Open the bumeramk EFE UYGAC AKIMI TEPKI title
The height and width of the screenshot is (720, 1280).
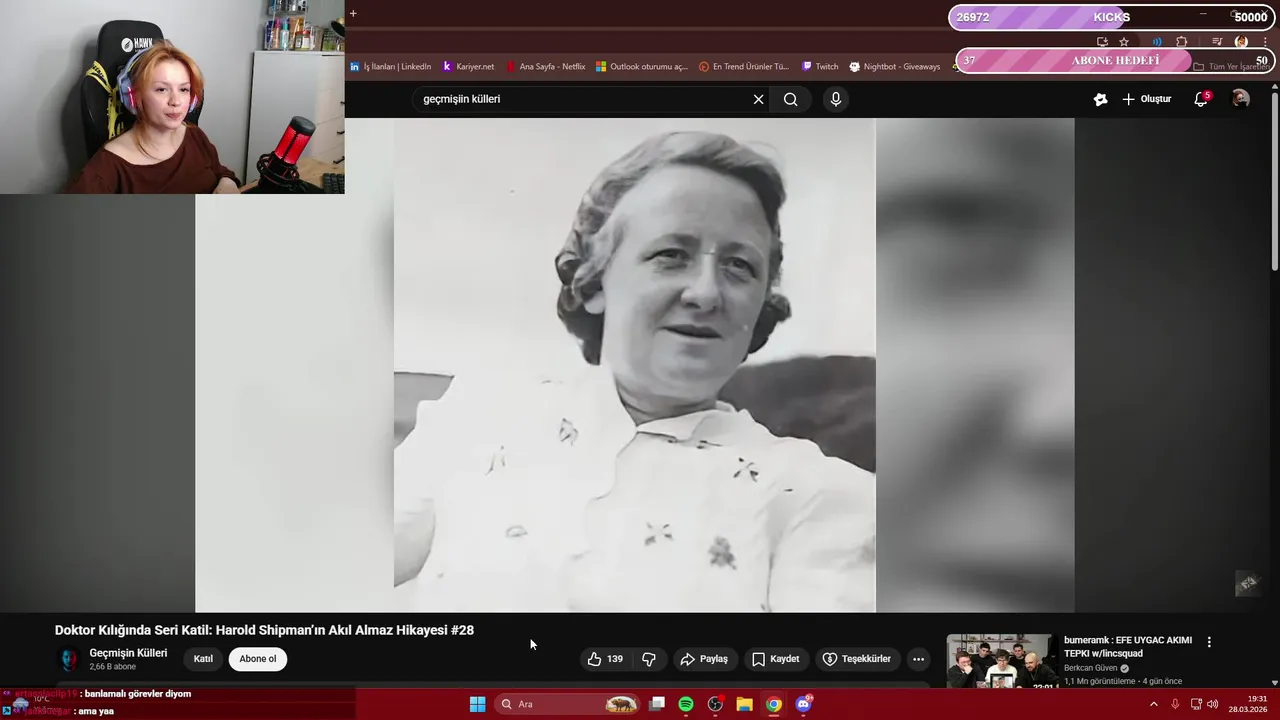coord(1128,646)
